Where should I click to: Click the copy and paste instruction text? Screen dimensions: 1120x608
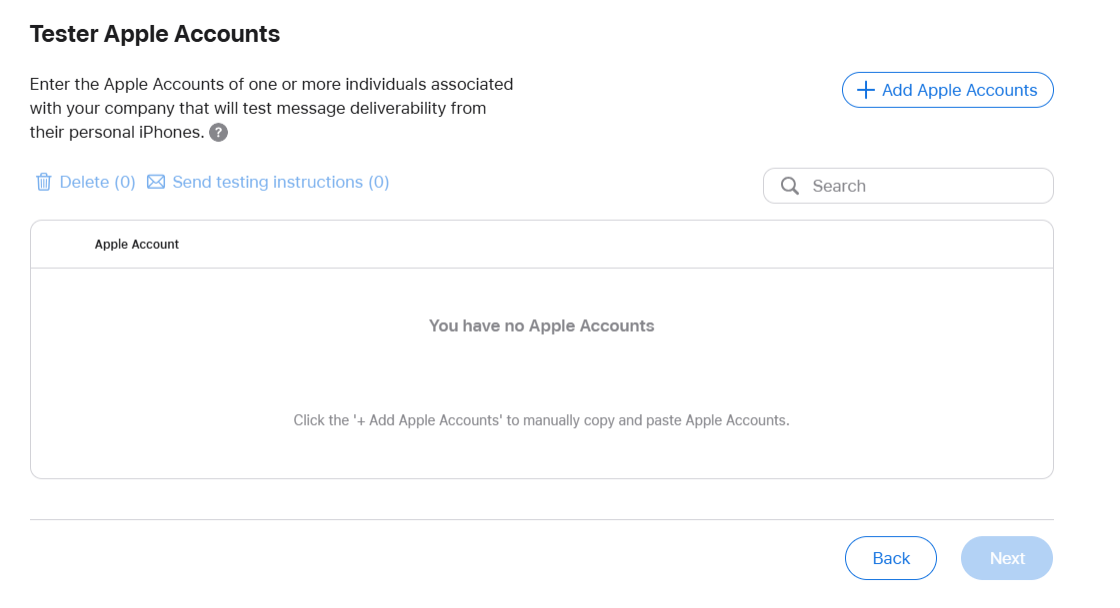(541, 420)
